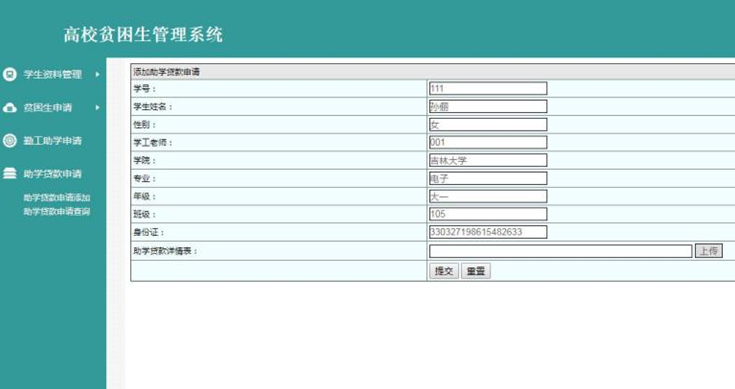The image size is (735, 389).
Task: Open the 贫困生申请 menu
Action: [x=48, y=108]
